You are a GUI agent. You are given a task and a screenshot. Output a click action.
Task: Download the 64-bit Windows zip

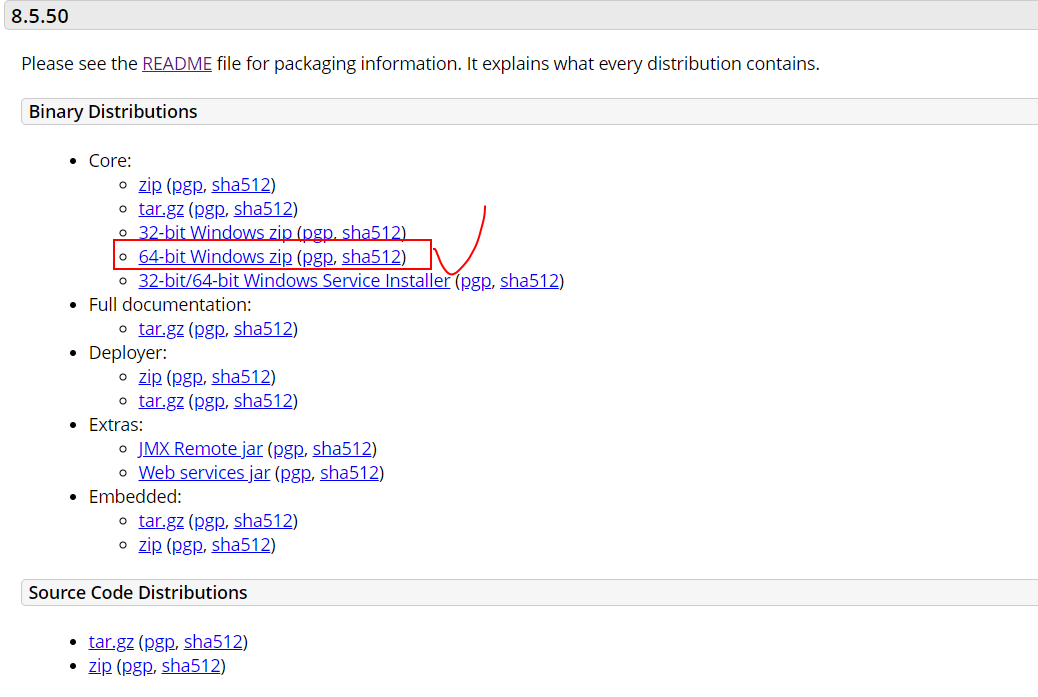(215, 257)
